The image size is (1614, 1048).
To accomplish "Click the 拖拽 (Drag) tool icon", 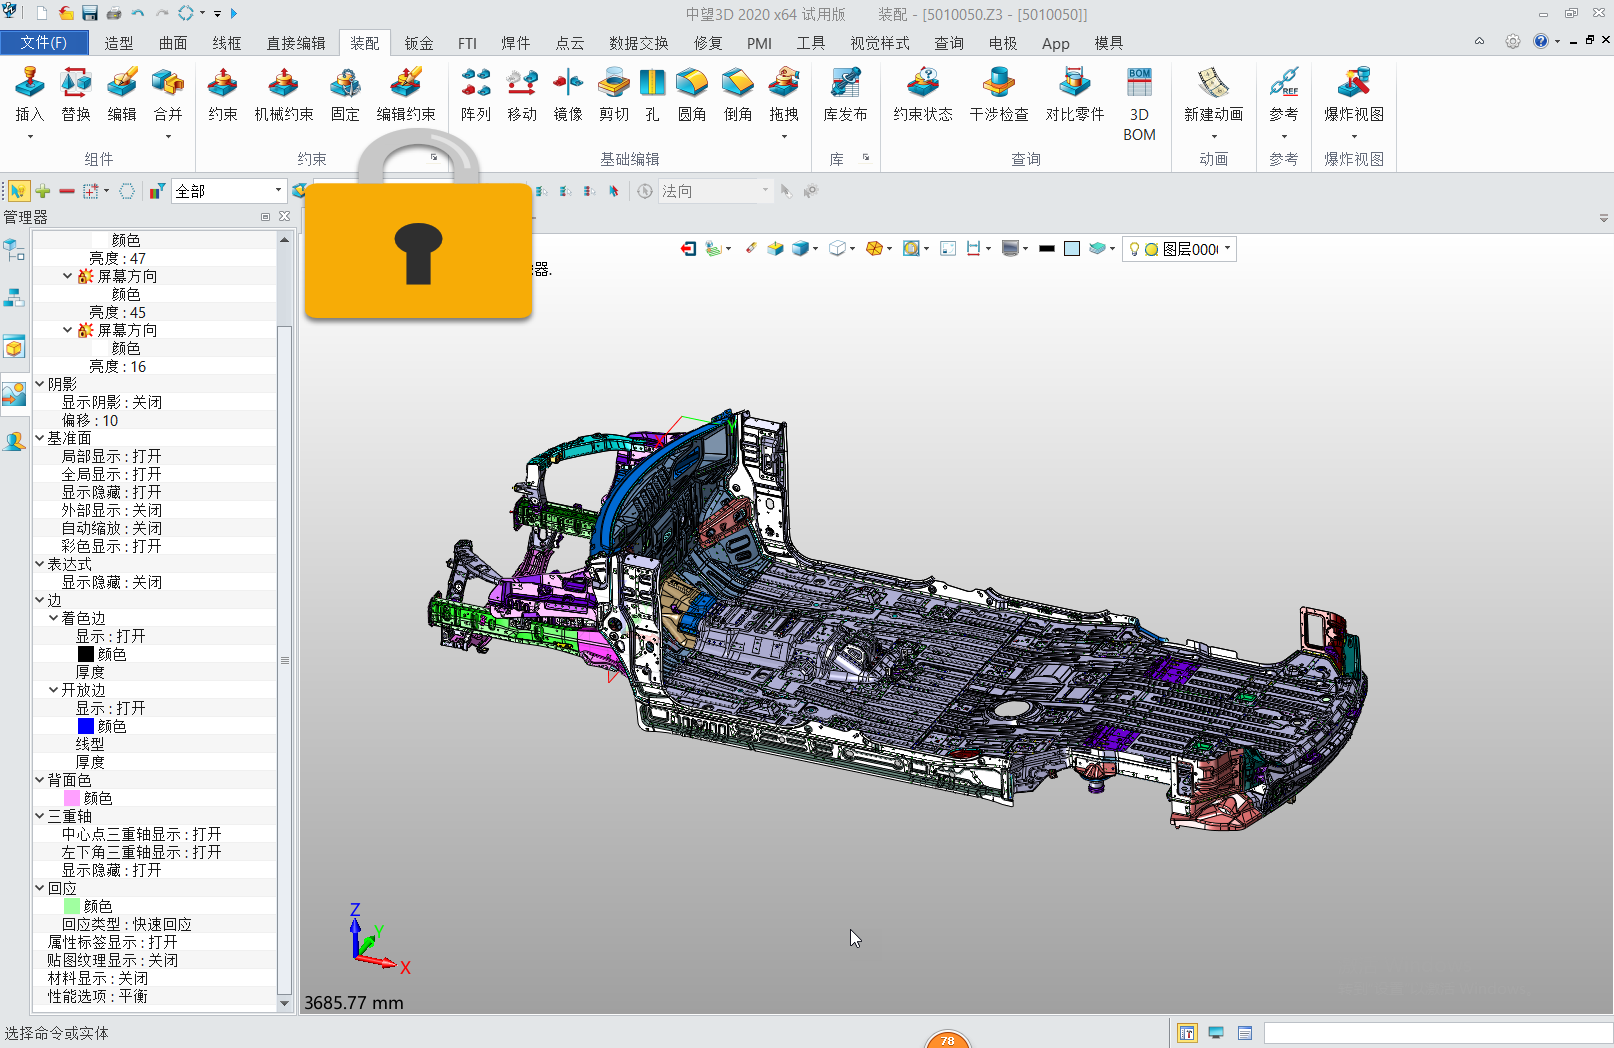I will point(784,83).
